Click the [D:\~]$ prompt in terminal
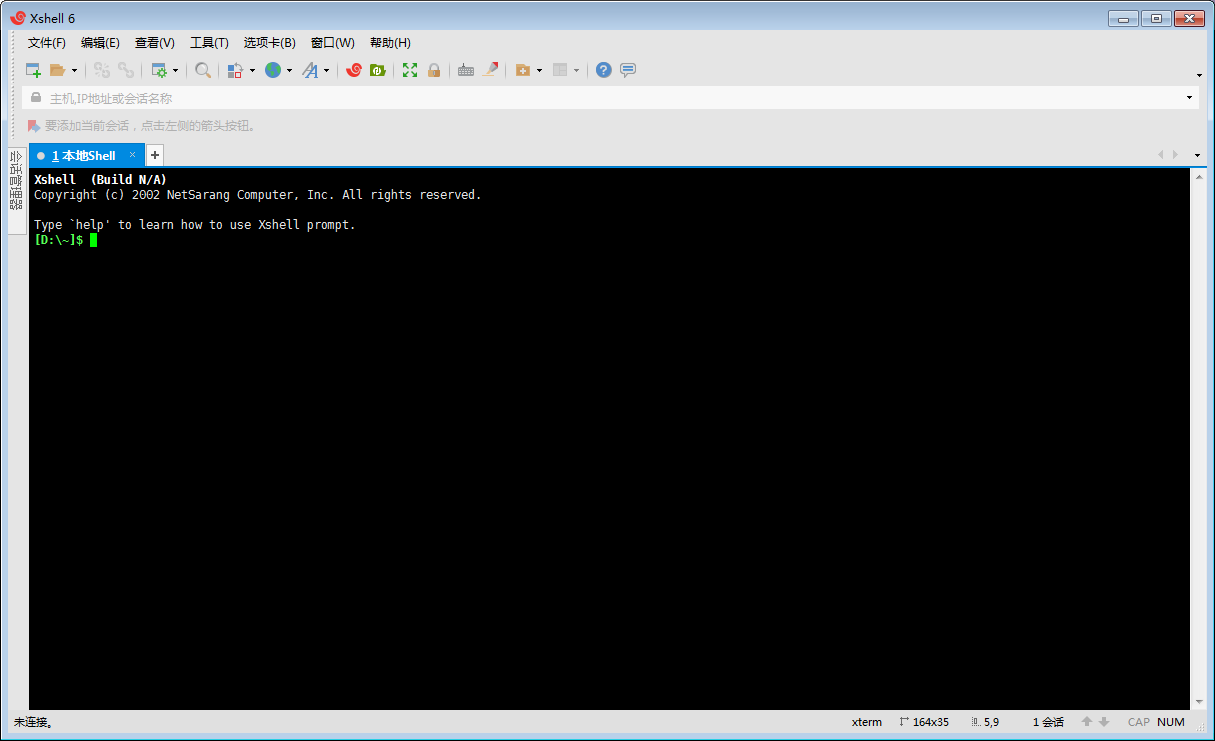The width and height of the screenshot is (1215, 741). [59, 240]
